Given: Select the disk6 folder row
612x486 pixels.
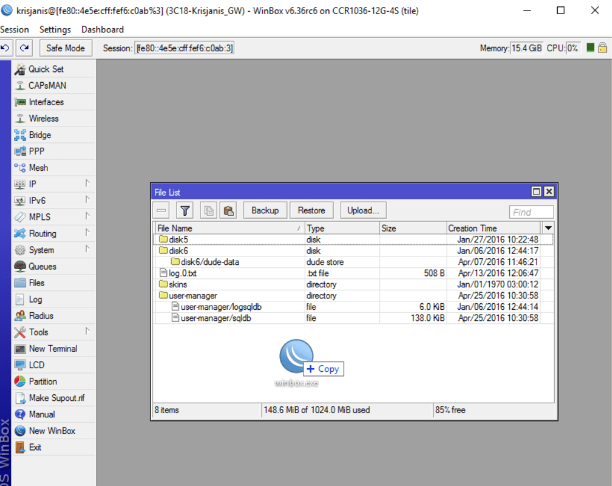Looking at the screenshot, I should click(353, 251).
